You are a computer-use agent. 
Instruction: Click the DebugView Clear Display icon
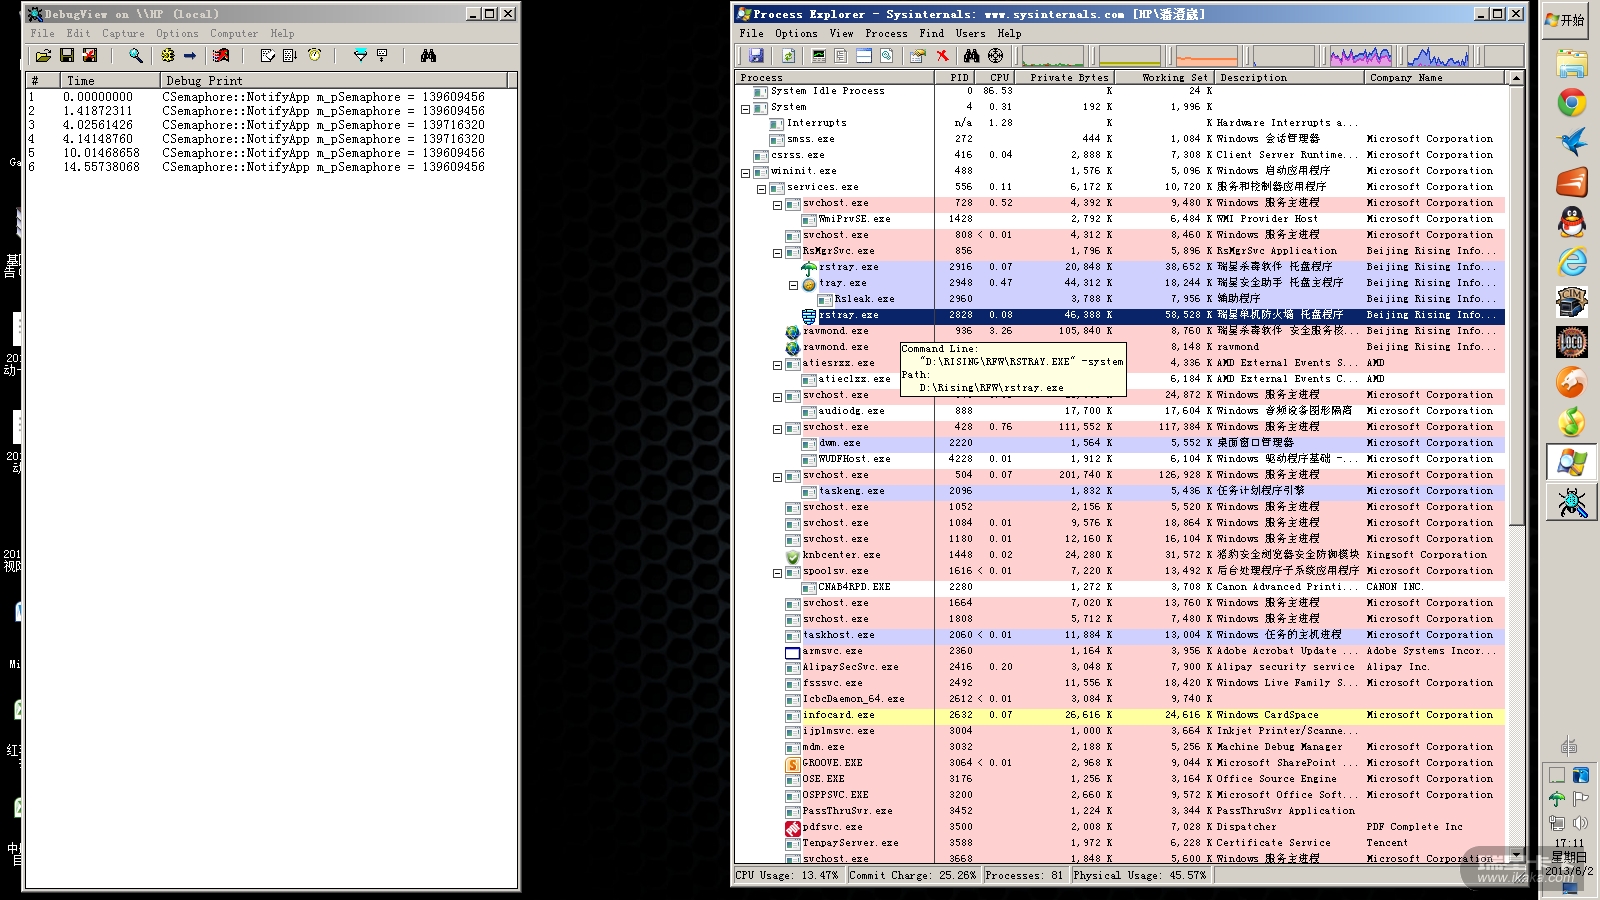(x=90, y=56)
